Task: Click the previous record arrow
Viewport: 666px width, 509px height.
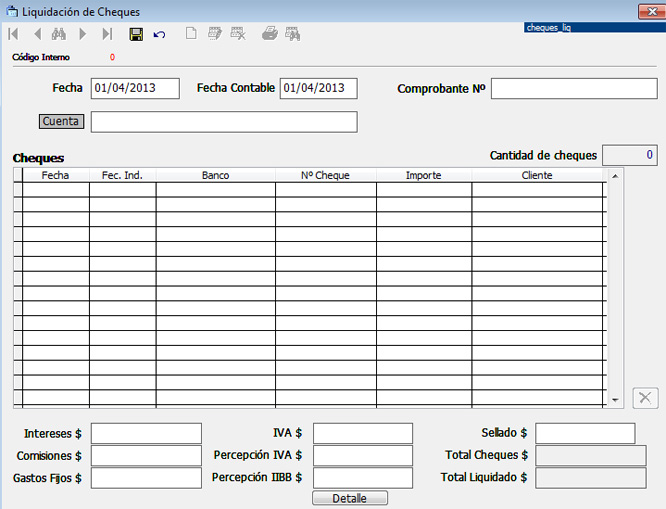Action: click(37, 34)
